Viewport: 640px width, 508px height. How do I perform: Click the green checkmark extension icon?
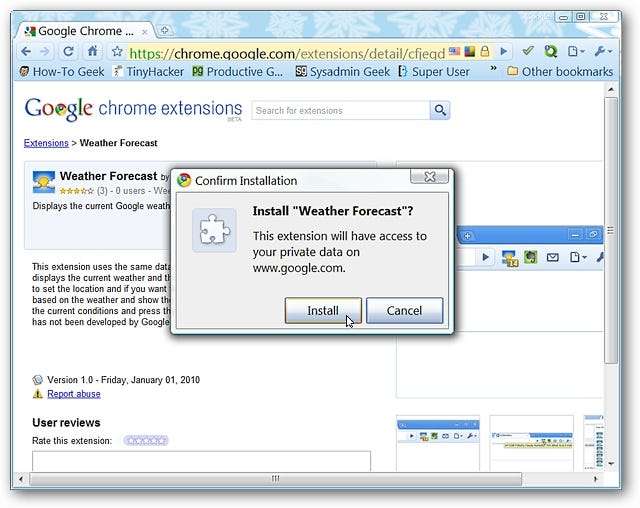[x=528, y=51]
